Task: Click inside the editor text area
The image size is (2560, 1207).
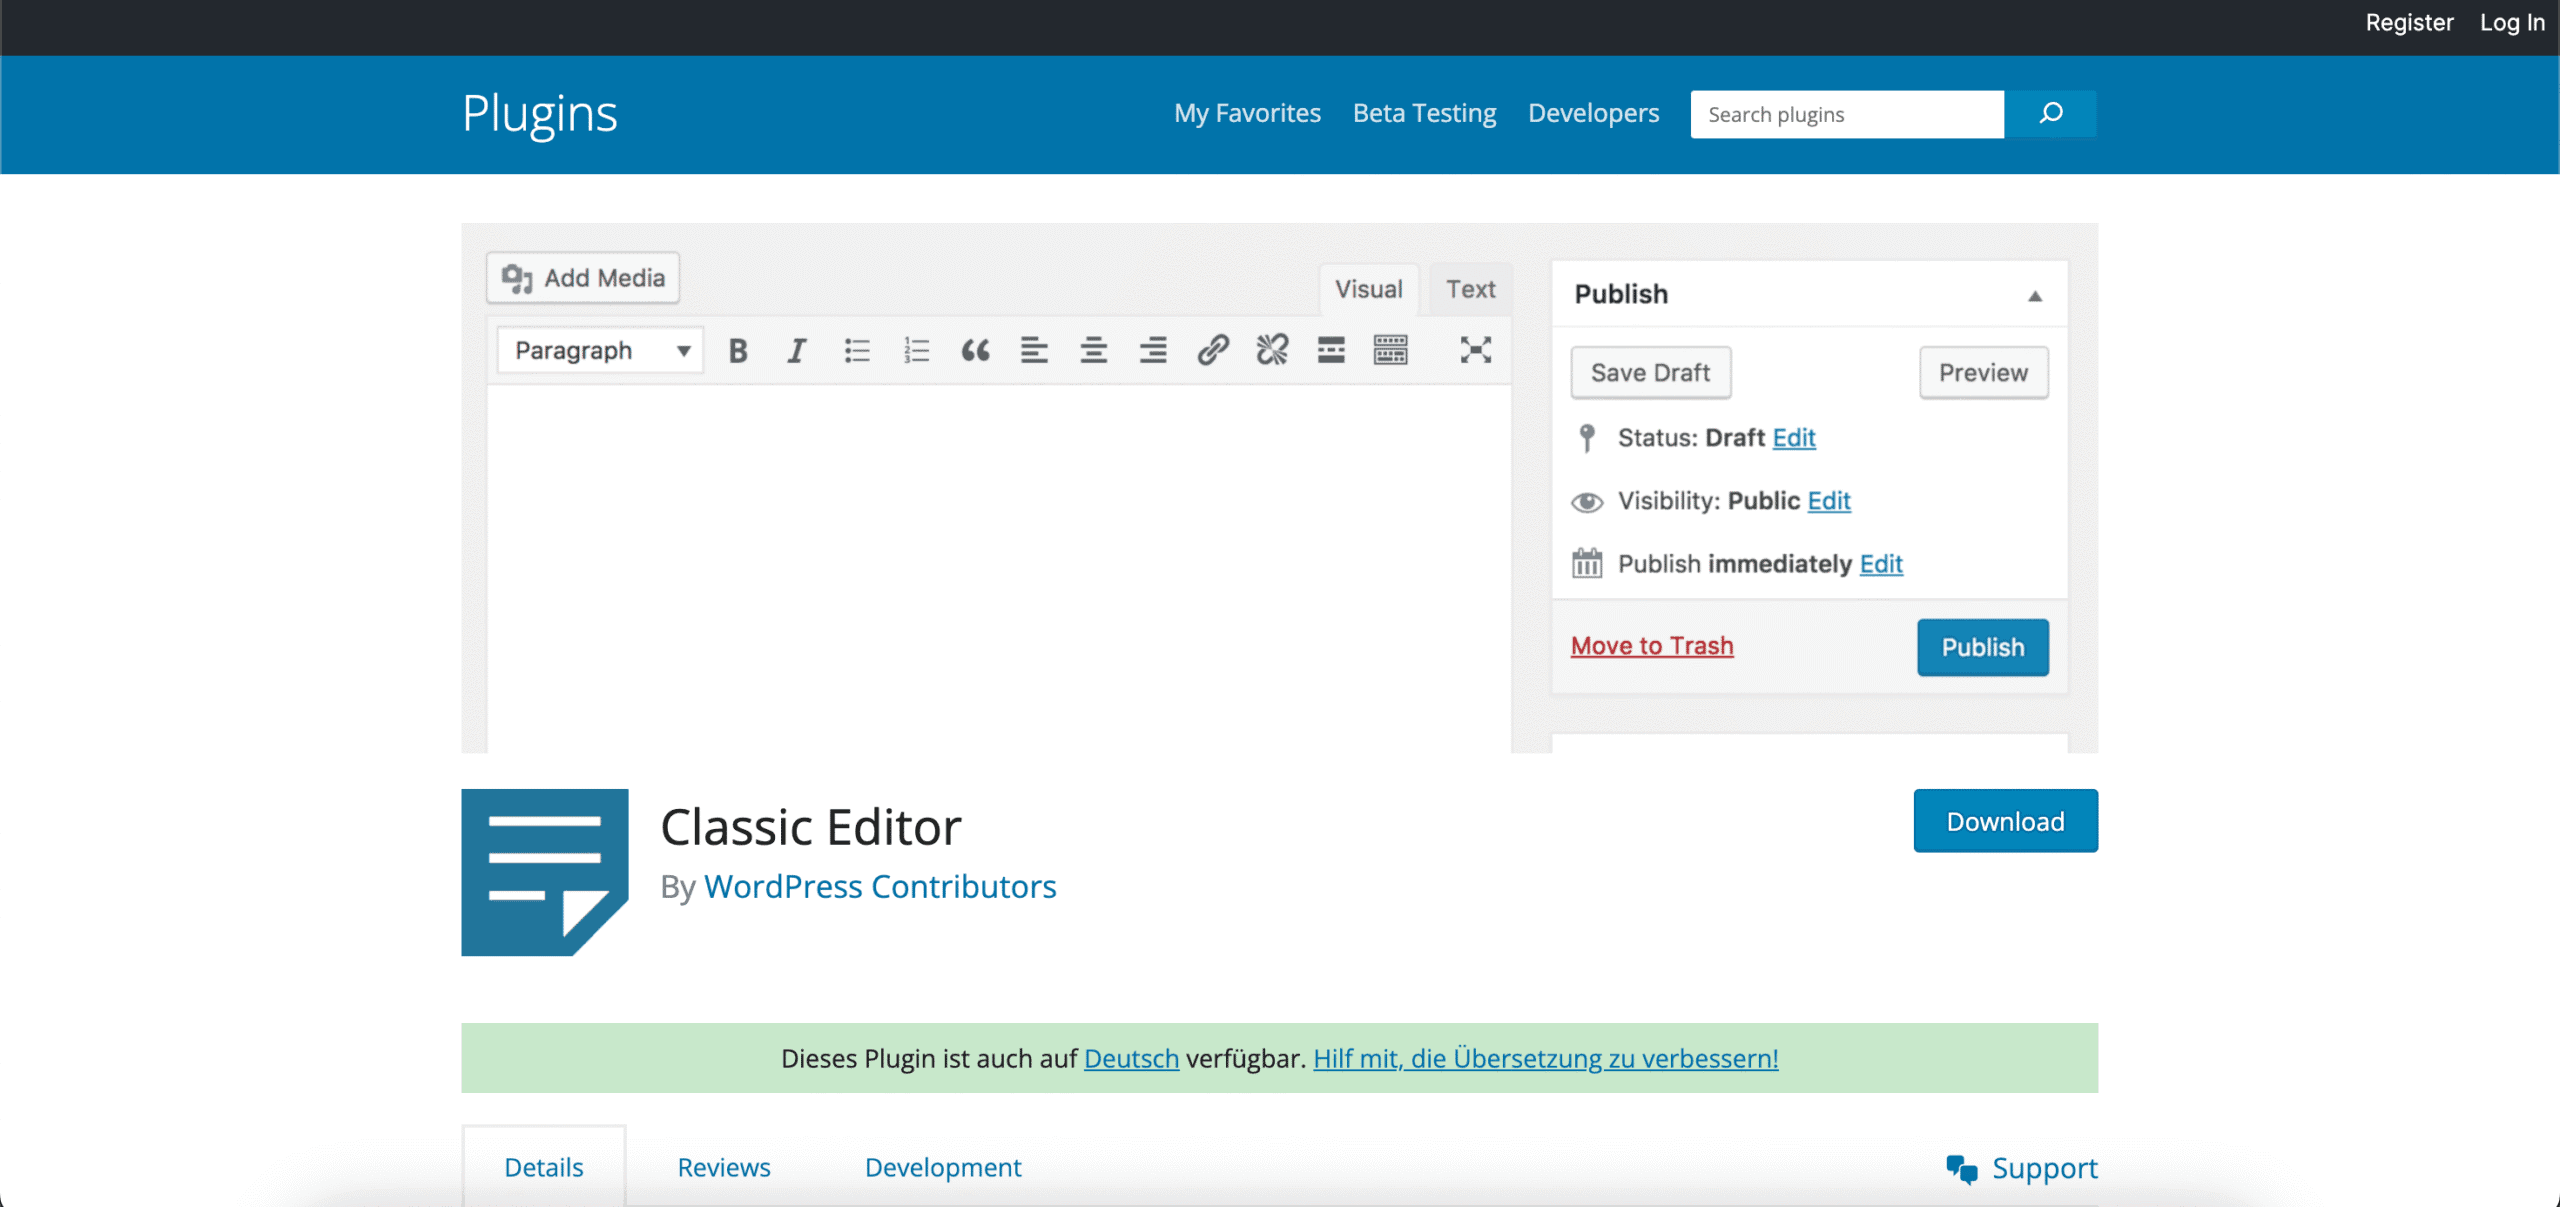Action: pos(999,570)
